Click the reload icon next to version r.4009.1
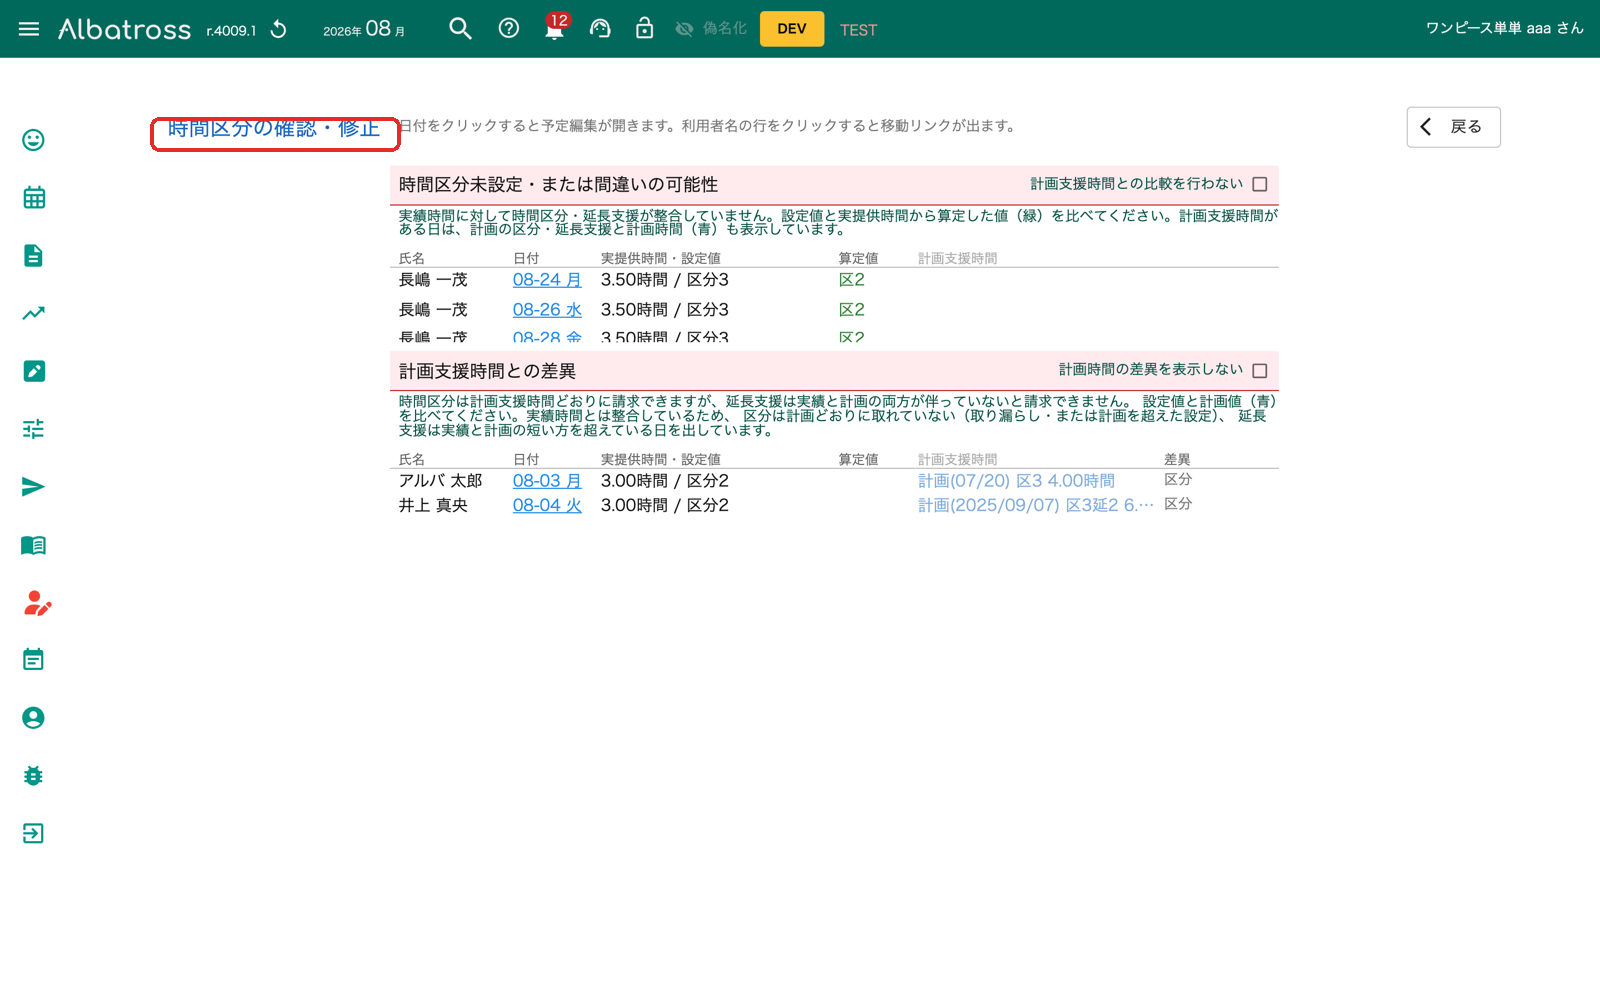This screenshot has height=1000, width=1600. [x=279, y=29]
